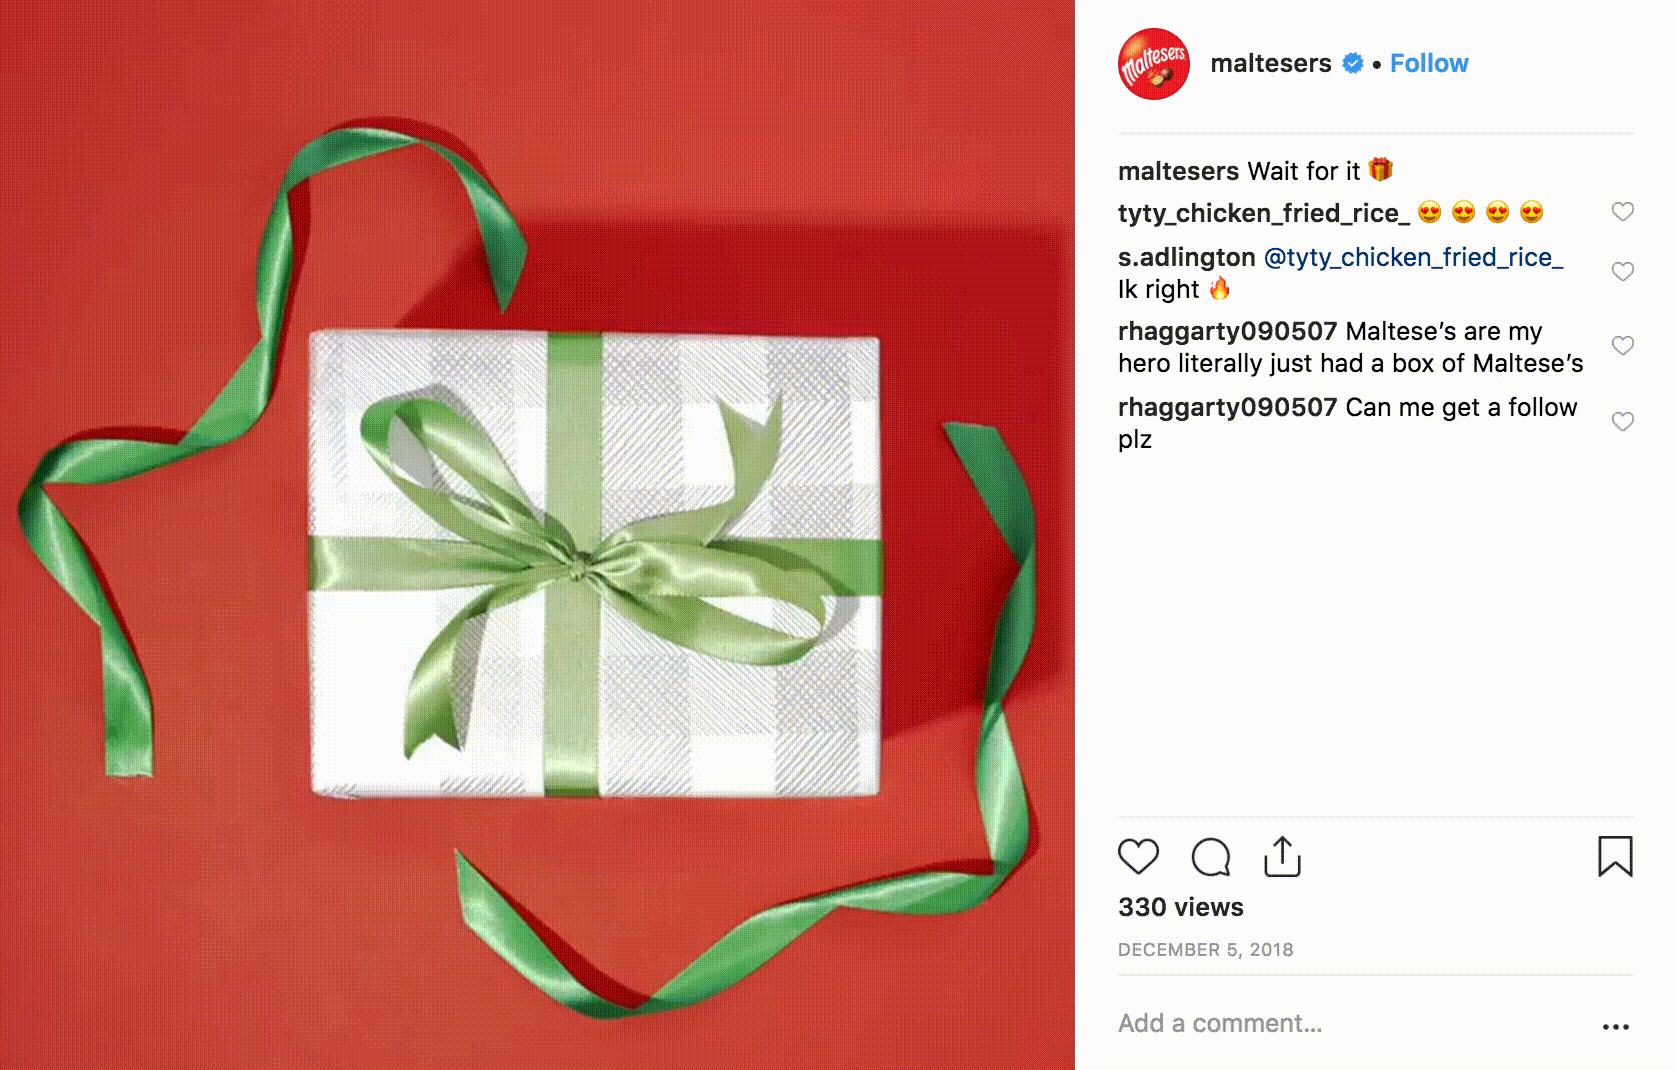Like tyty_chicken_fried_rice_ emoji comment
The width and height of the screenshot is (1676, 1070).
[1622, 211]
